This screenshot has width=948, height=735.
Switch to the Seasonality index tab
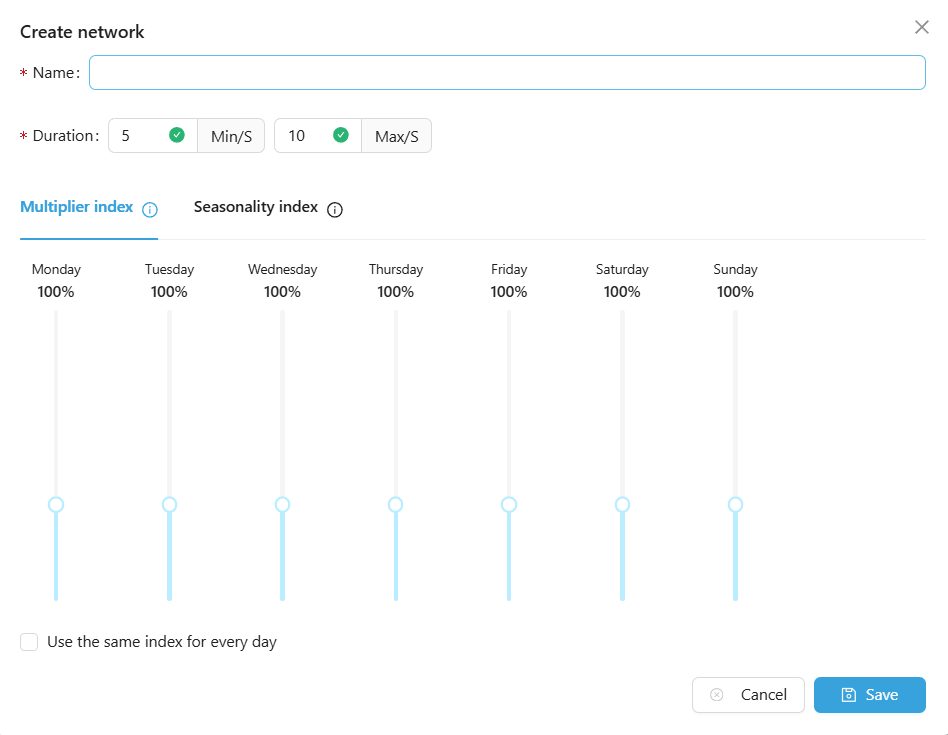[x=256, y=207]
